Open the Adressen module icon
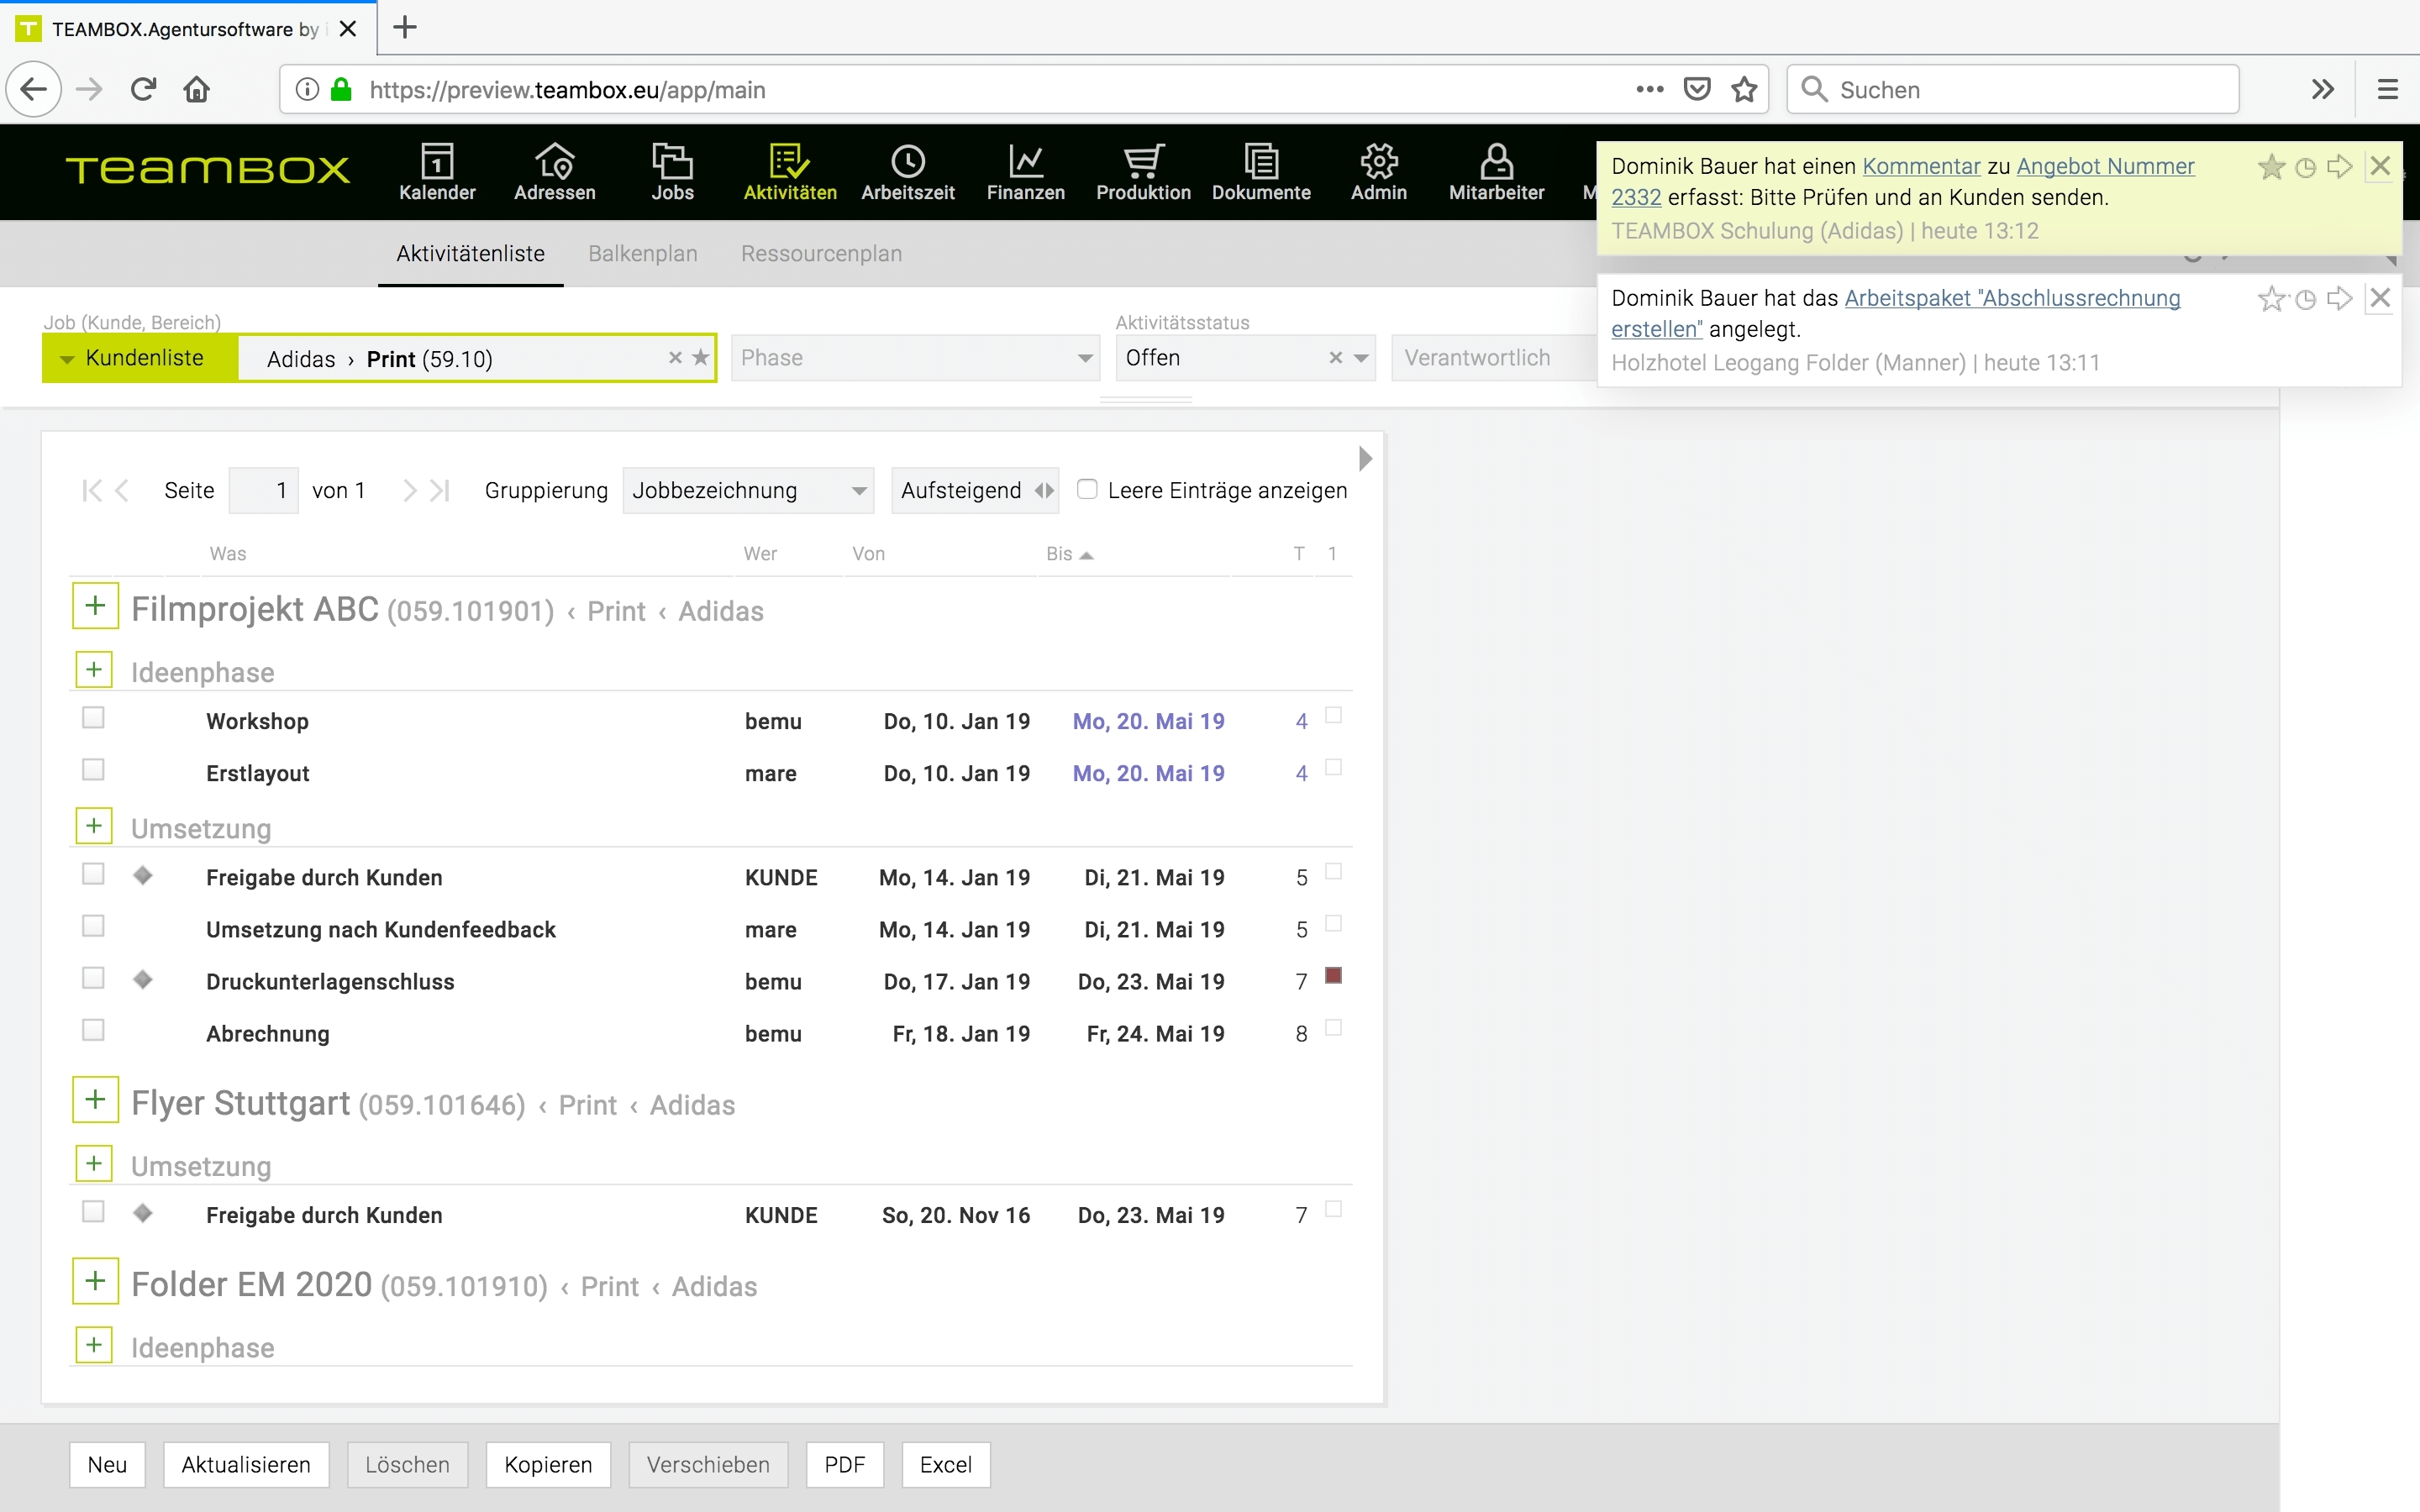This screenshot has height=1512, width=2420. [554, 162]
